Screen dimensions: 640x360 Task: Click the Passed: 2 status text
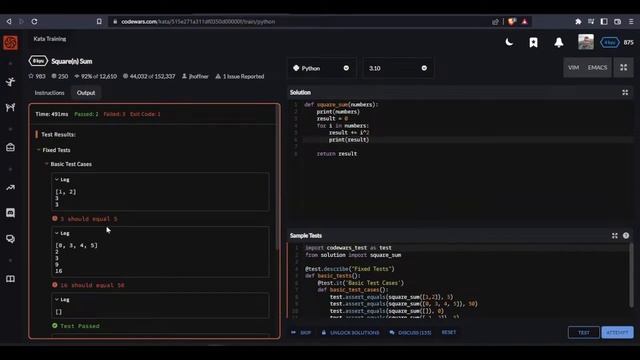86,114
